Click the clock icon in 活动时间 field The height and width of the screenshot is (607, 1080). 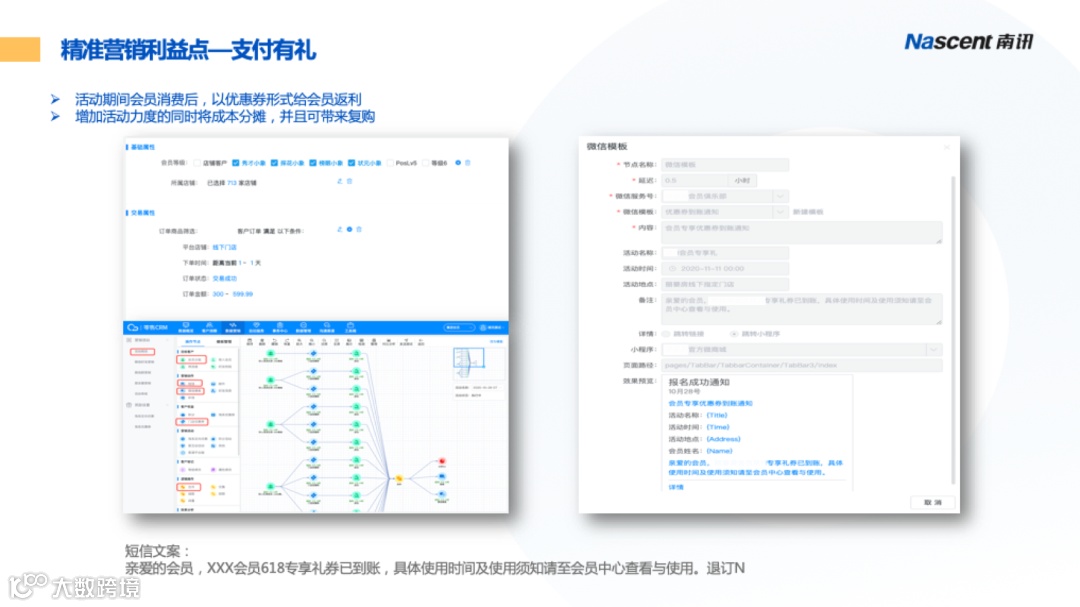pos(672,269)
